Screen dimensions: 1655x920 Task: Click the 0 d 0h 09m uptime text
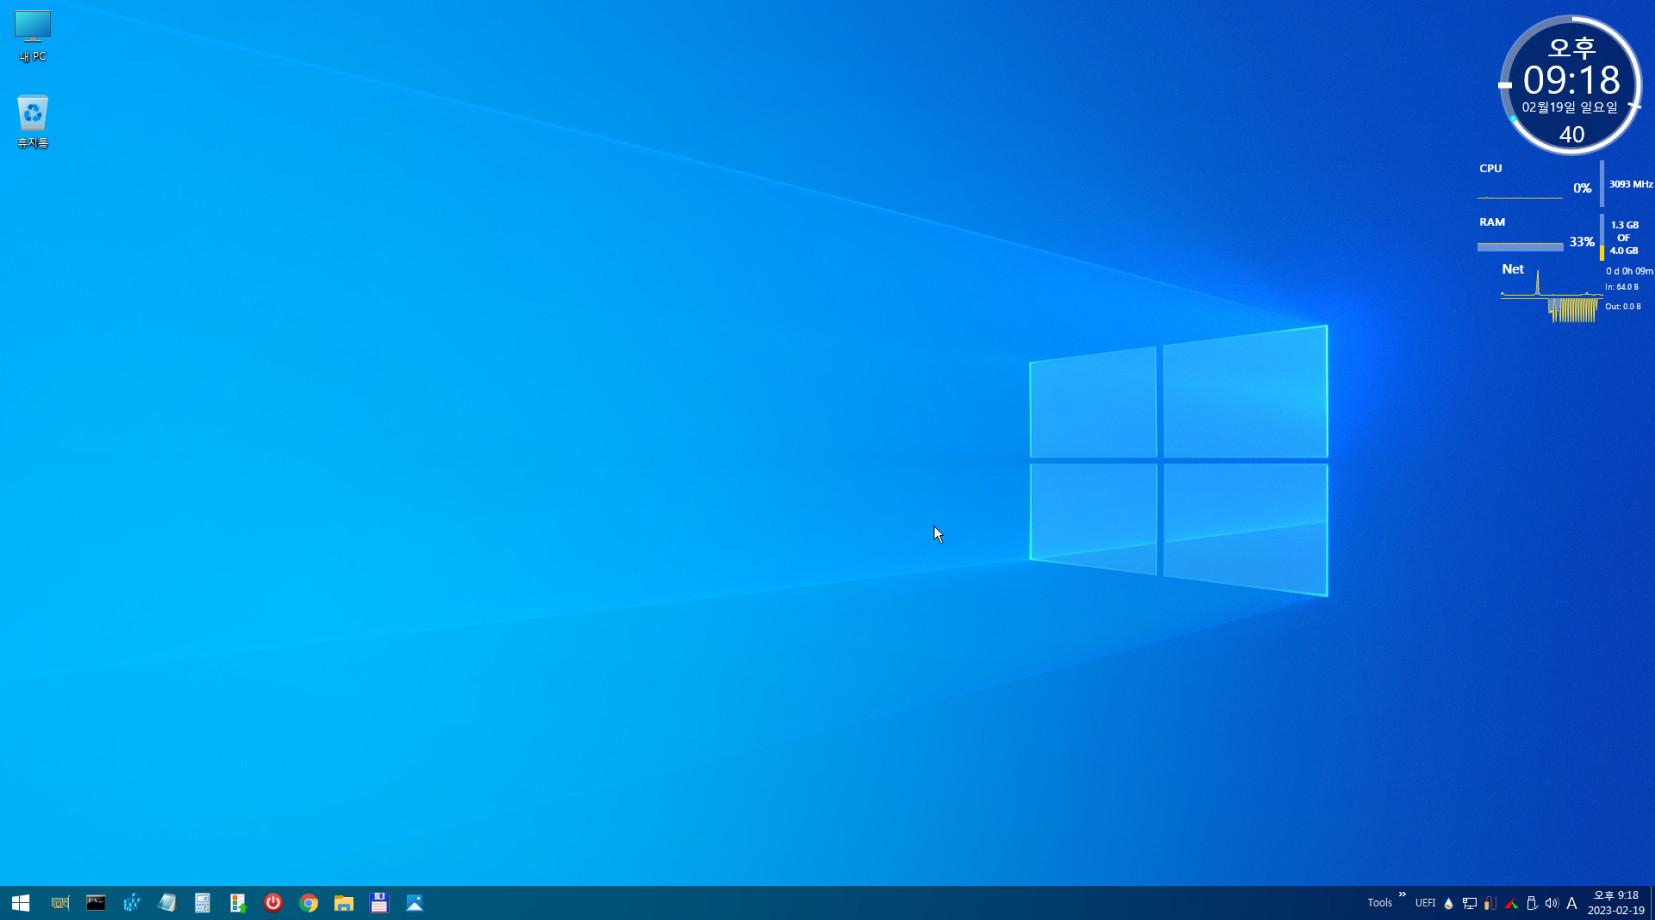click(1629, 271)
